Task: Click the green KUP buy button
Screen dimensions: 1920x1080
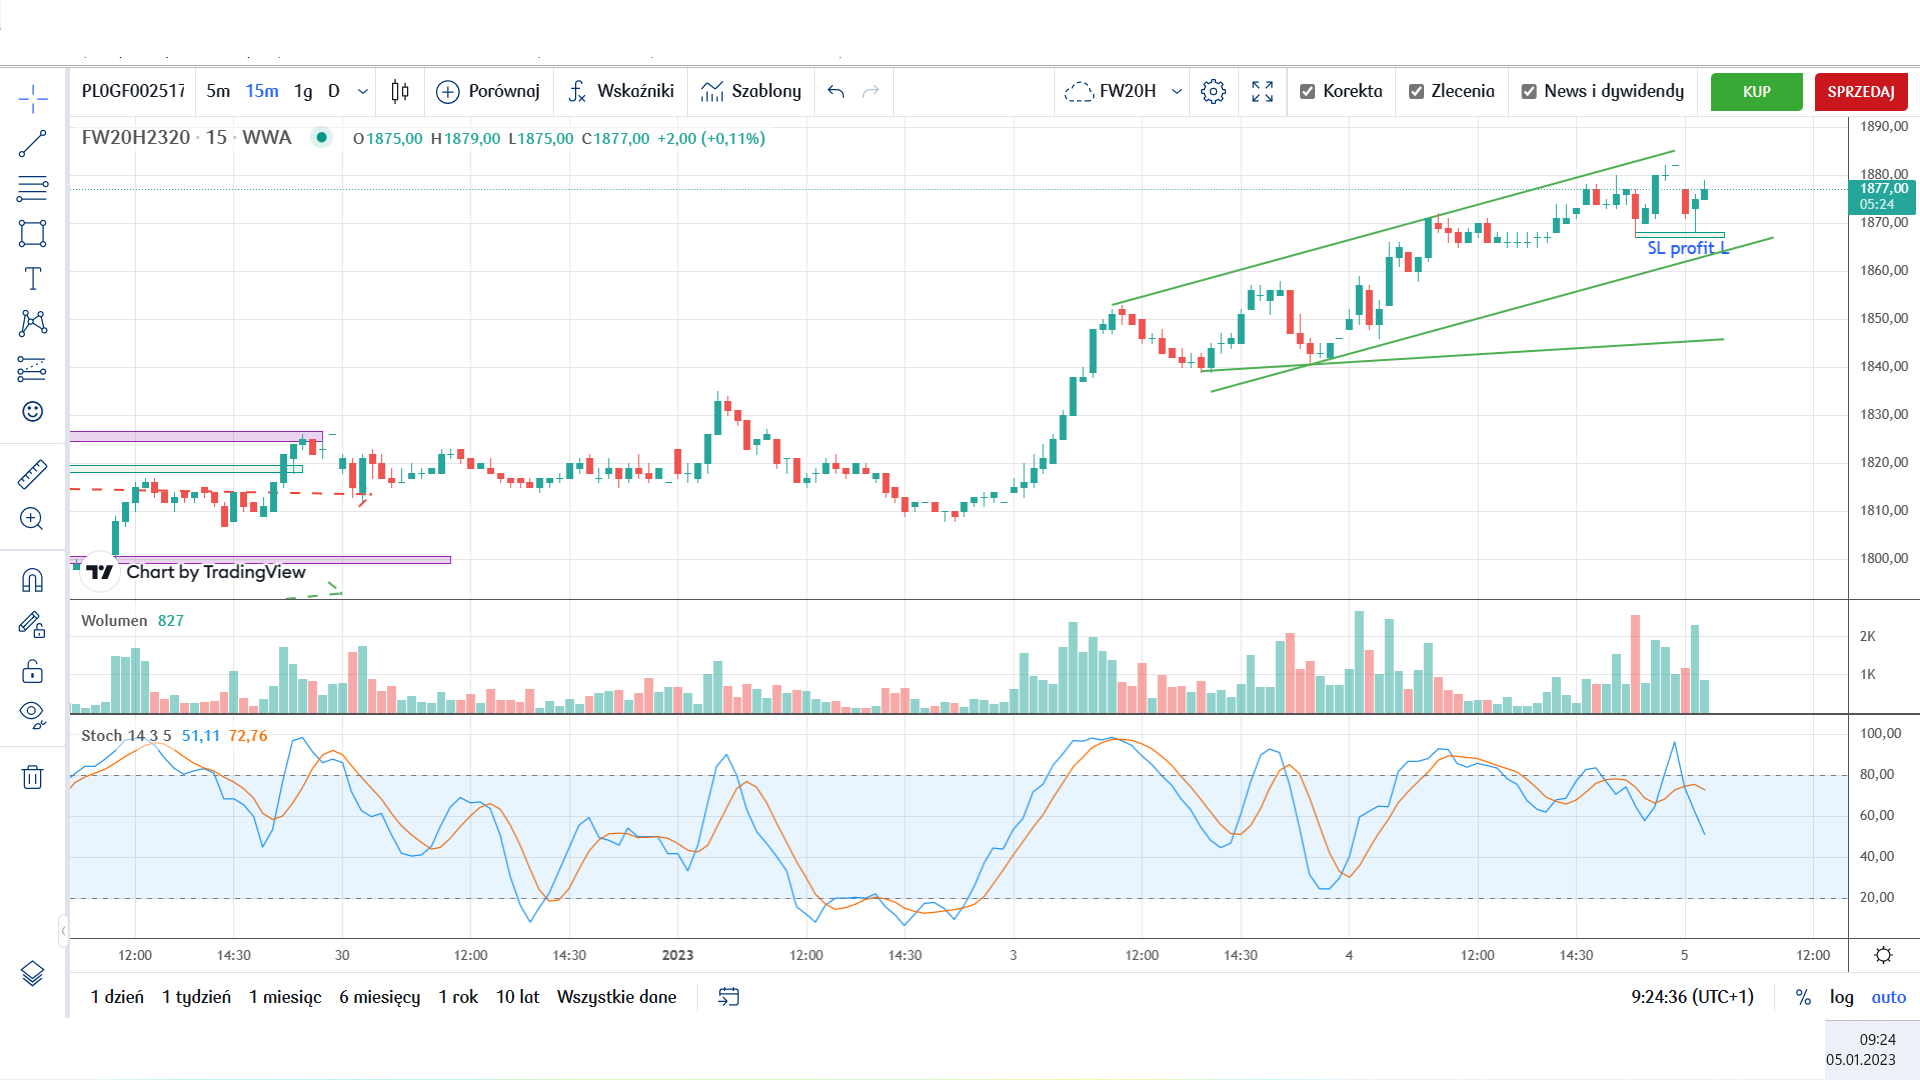Action: 1756,91
